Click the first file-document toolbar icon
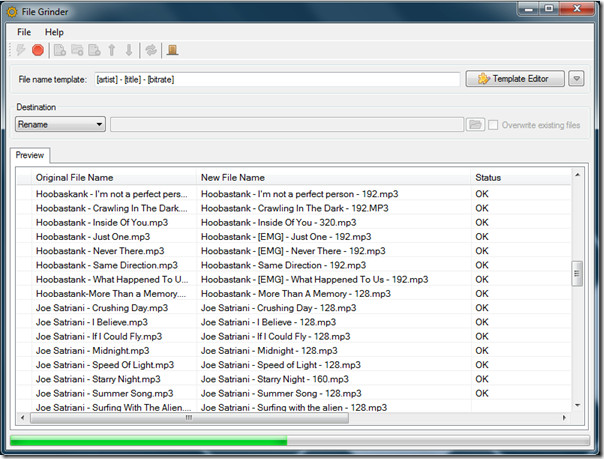Image resolution: width=604 pixels, height=459 pixels. click(60, 50)
